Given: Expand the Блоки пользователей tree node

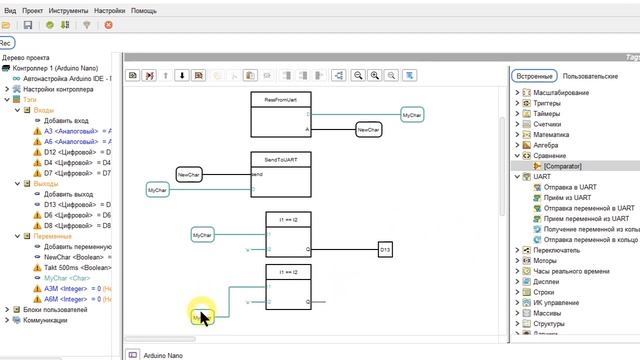Looking at the screenshot, I should [x=7, y=309].
